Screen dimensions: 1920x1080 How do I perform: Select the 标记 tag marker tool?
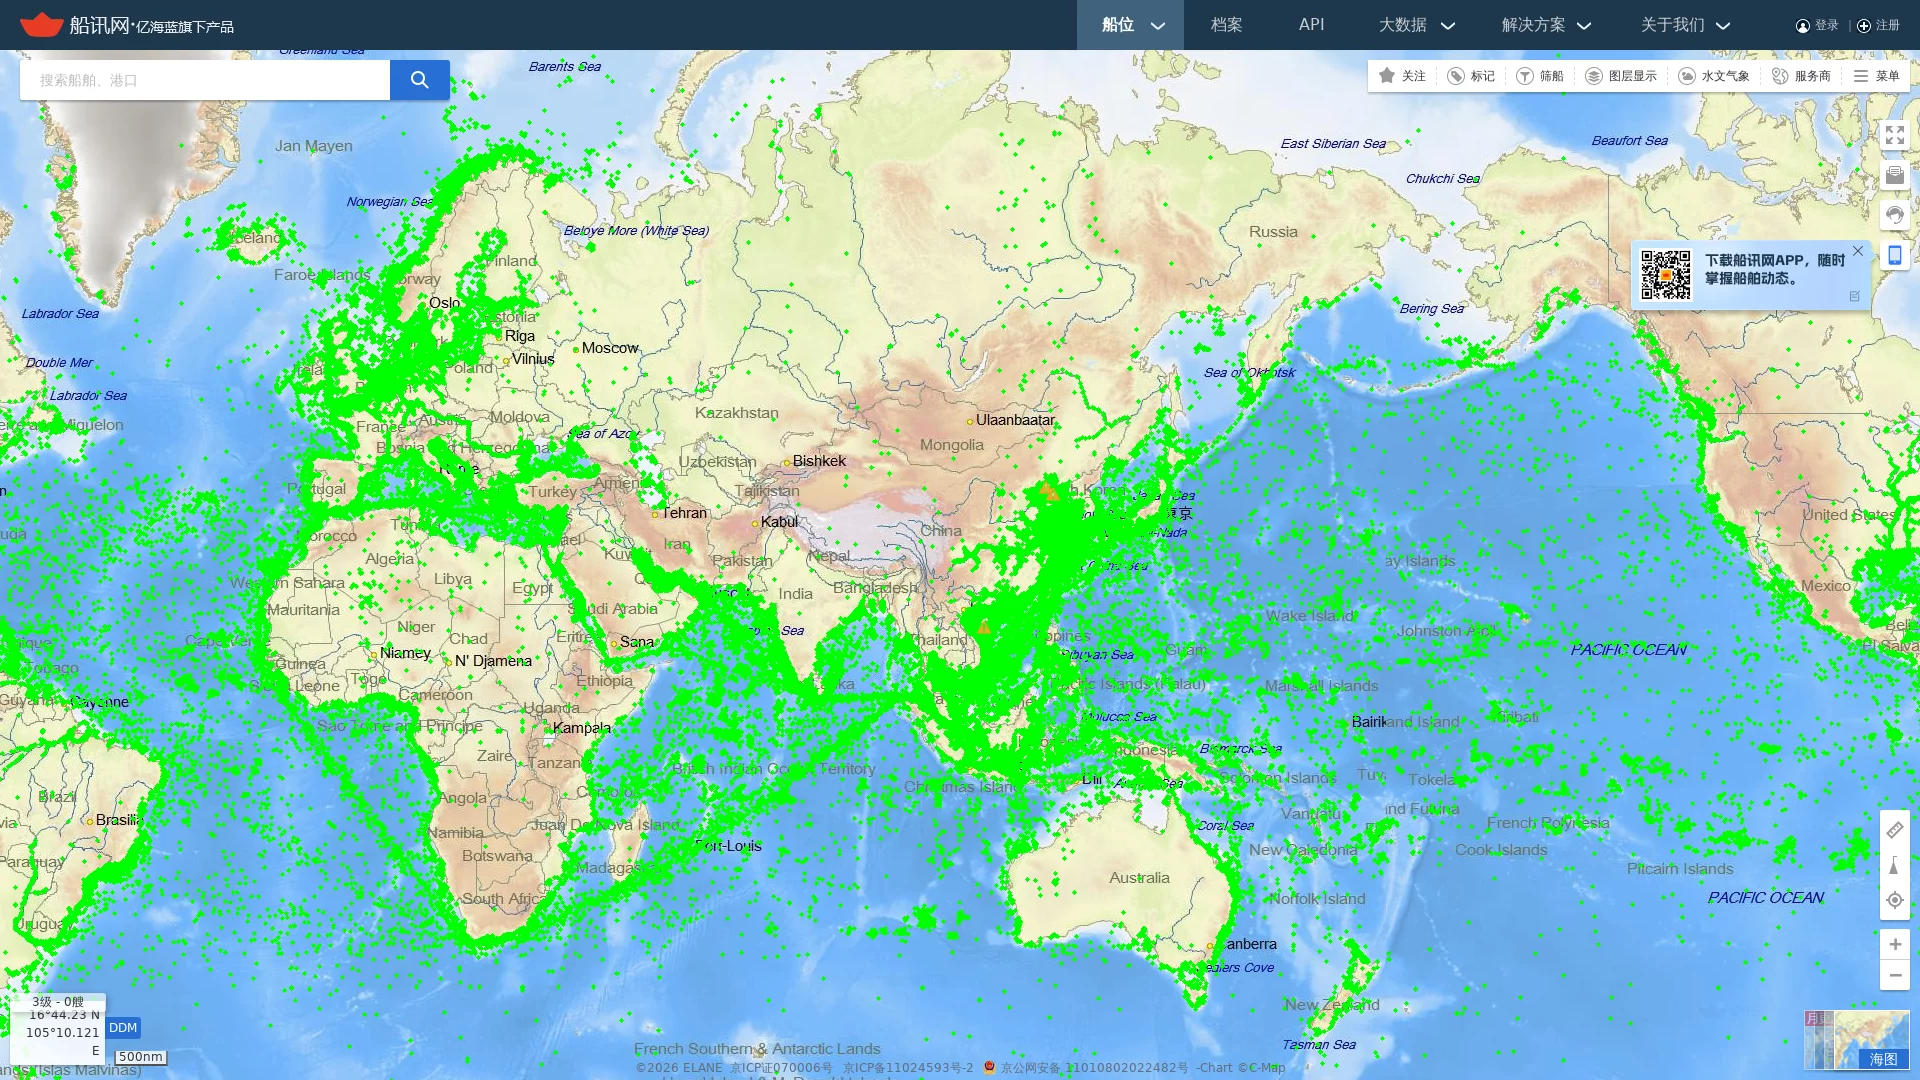click(1471, 76)
